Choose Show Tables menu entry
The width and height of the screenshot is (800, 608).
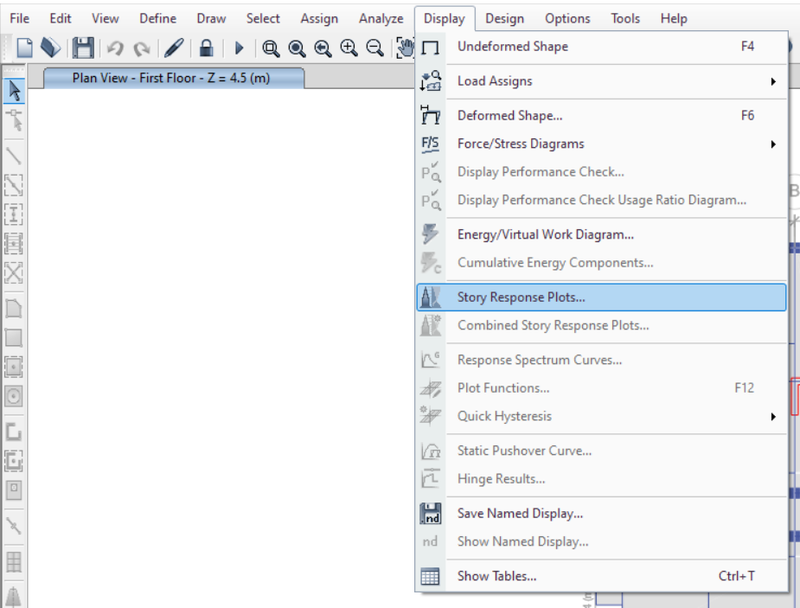tap(602, 576)
